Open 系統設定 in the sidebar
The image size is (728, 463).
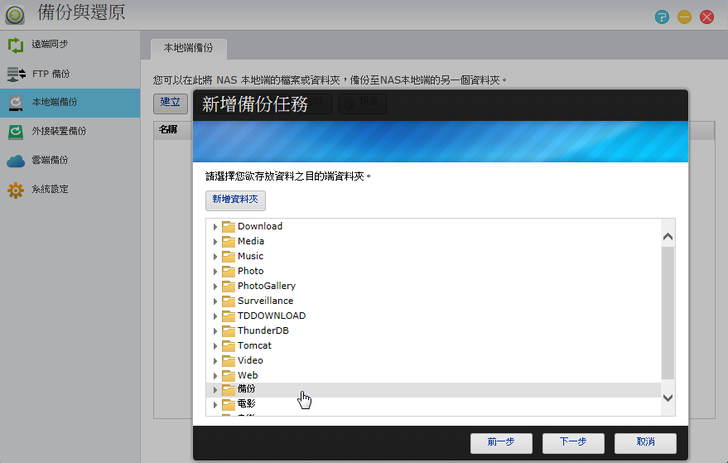point(70,189)
